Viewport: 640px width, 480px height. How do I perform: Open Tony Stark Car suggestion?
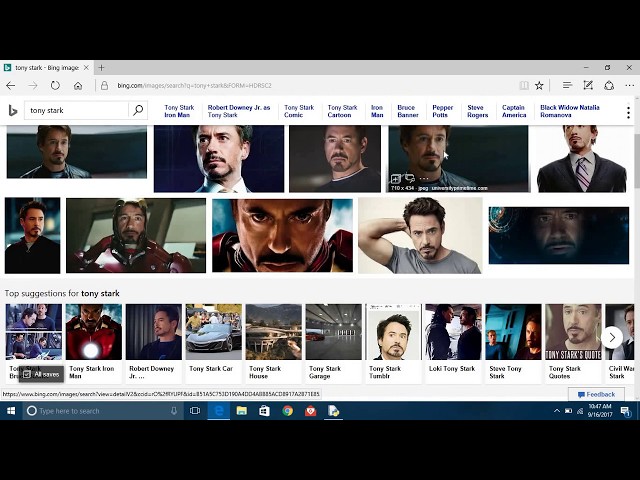click(x=213, y=343)
